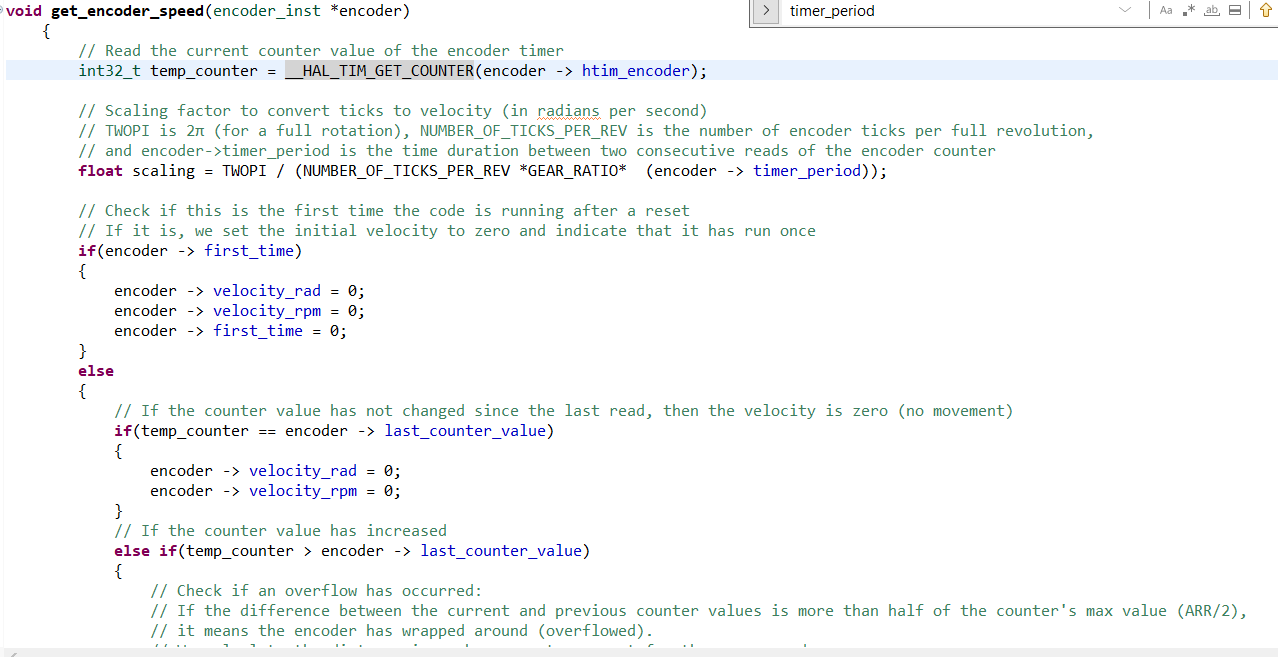Open the find history dropdown arrow
This screenshot has height=657, width=1278.
(x=1126, y=10)
